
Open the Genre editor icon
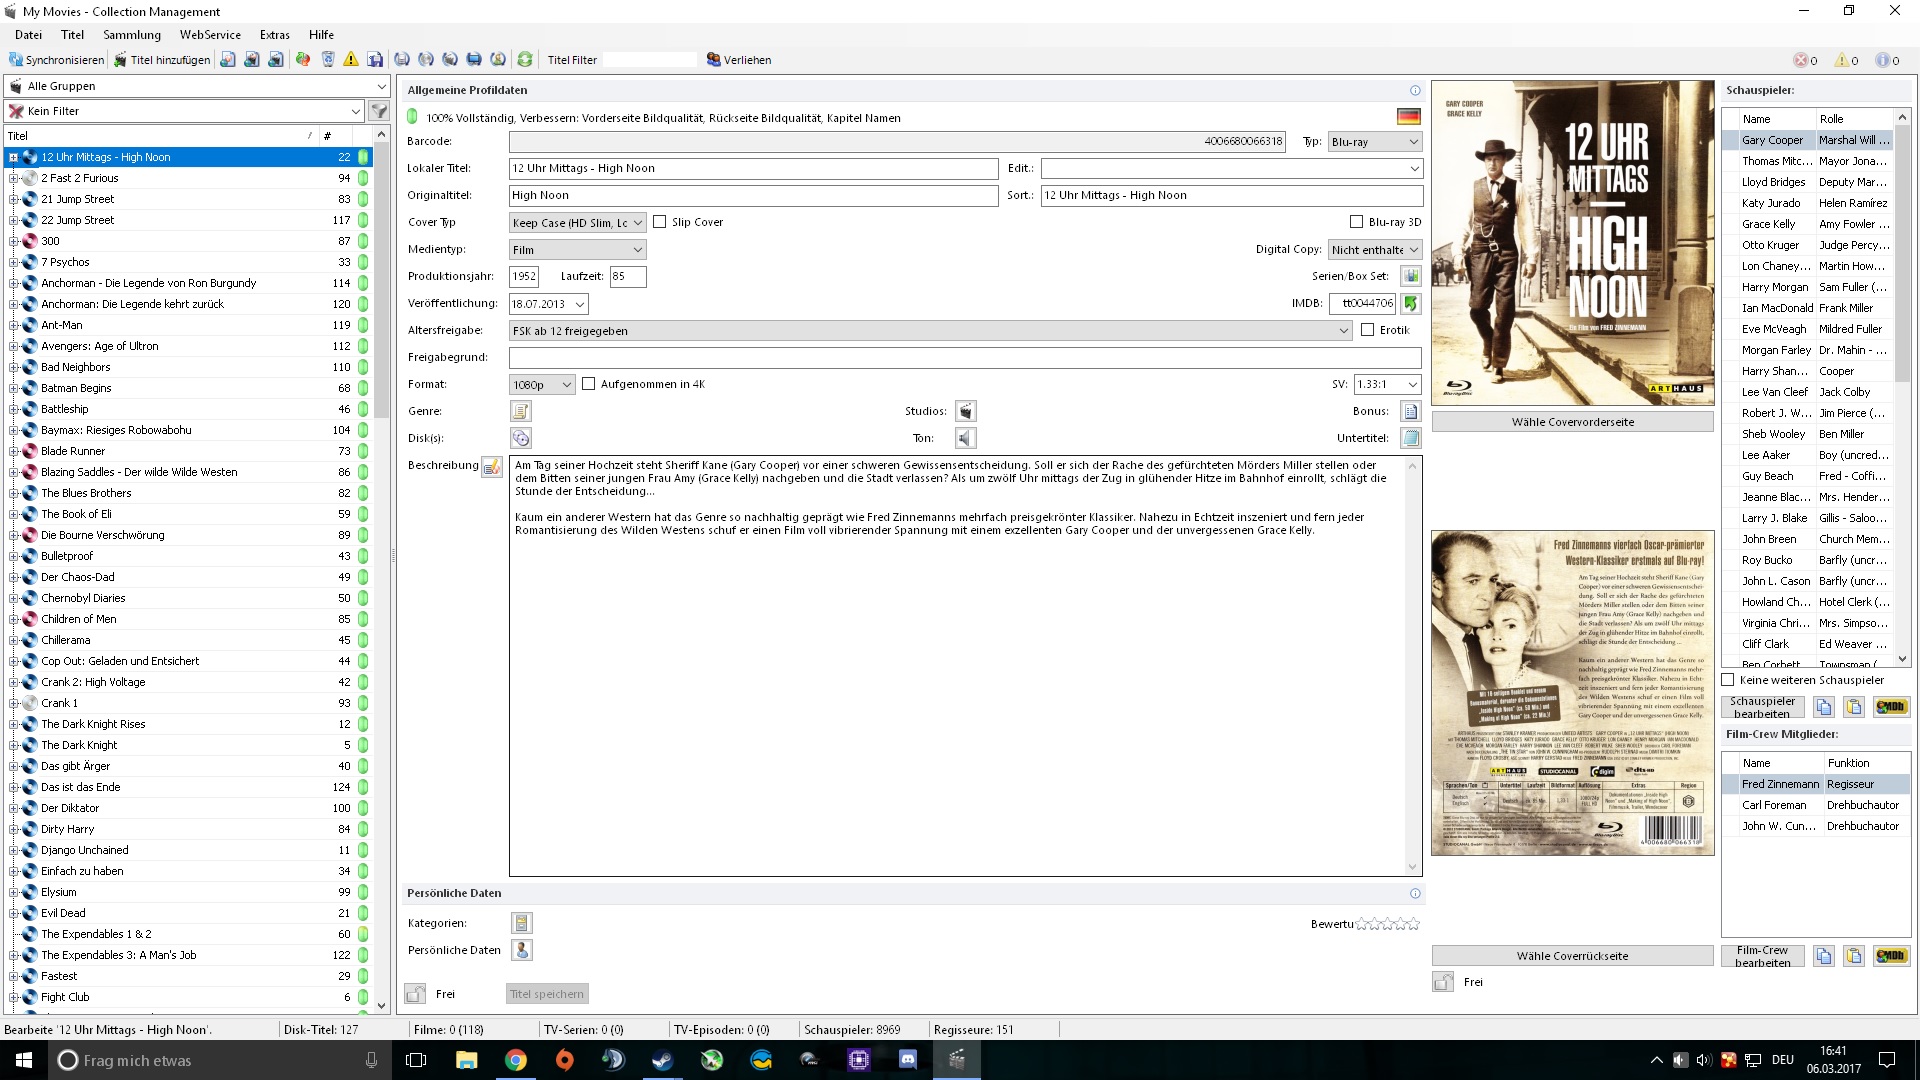[520, 411]
